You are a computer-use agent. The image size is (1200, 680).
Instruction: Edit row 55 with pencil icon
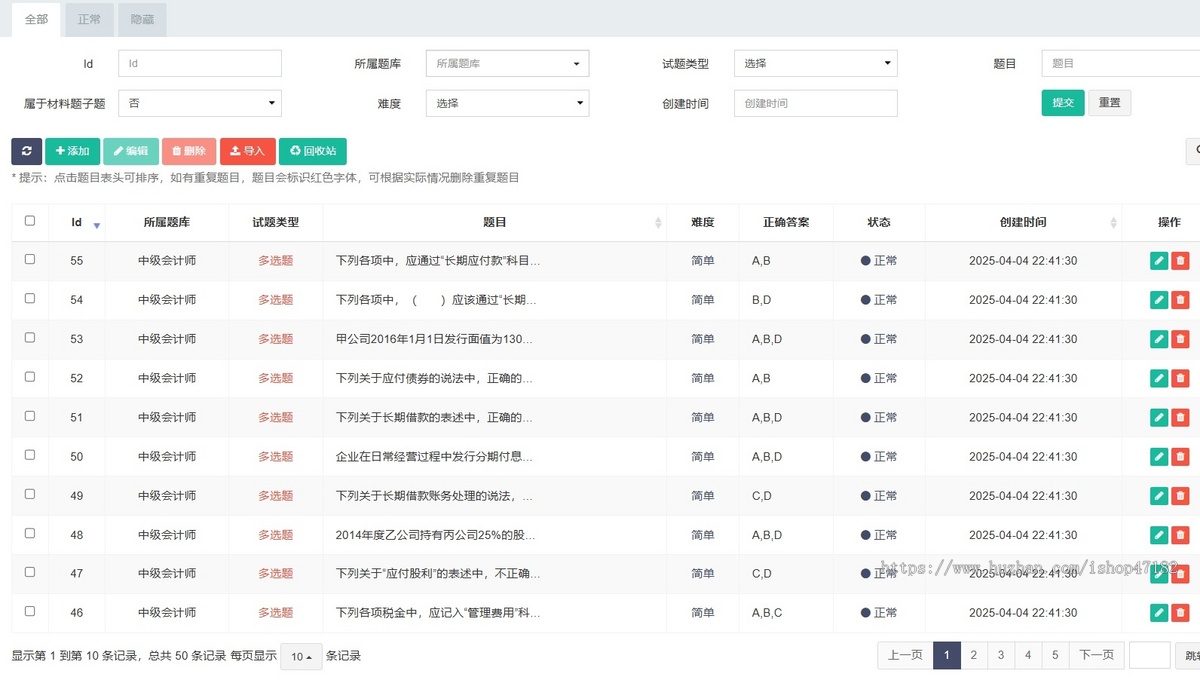click(1159, 261)
